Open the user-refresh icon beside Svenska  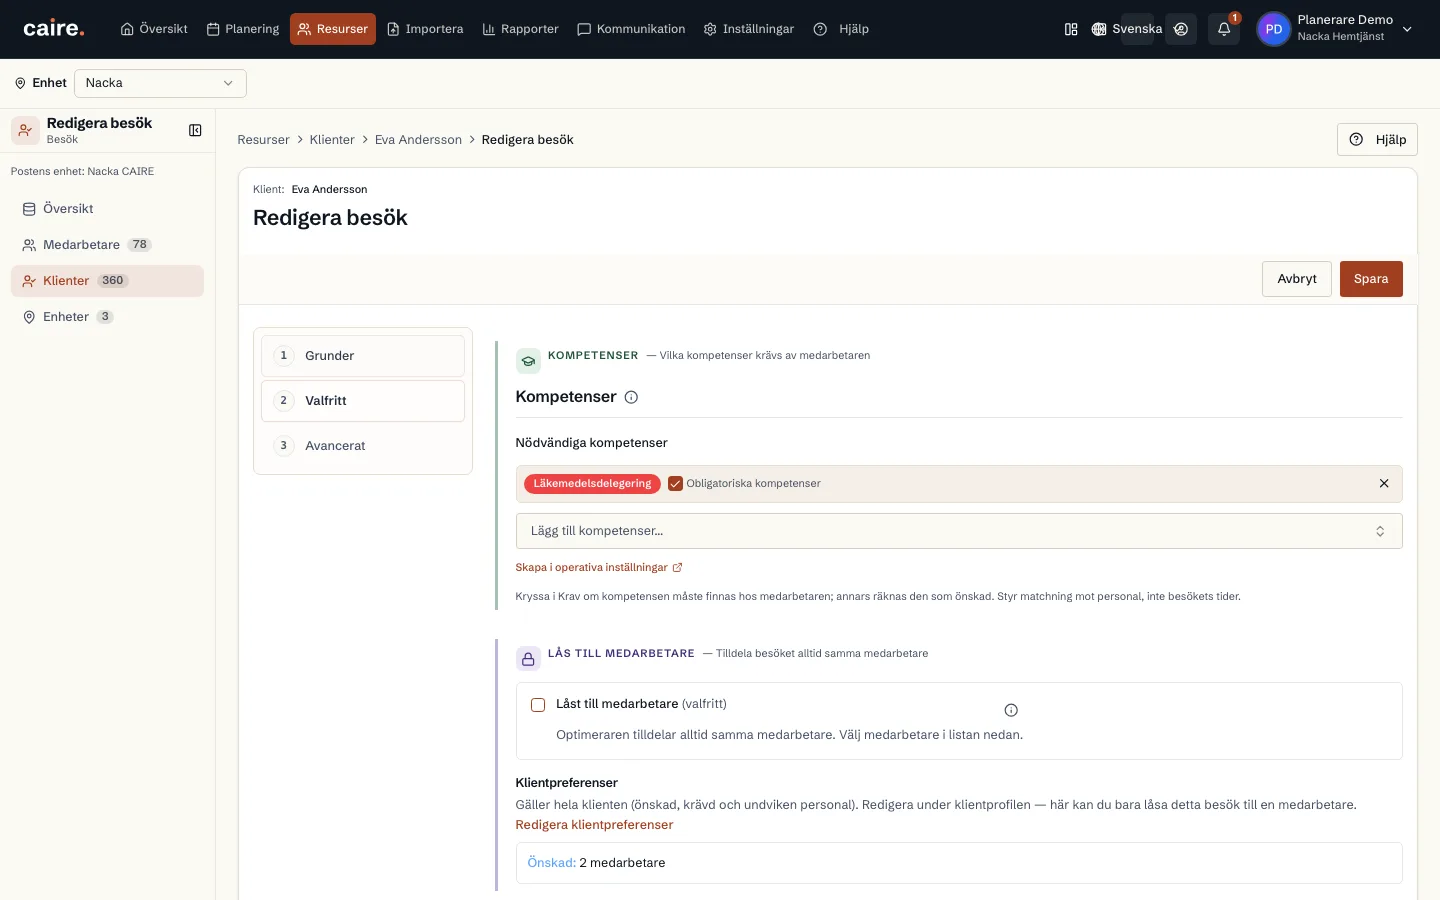1181,29
